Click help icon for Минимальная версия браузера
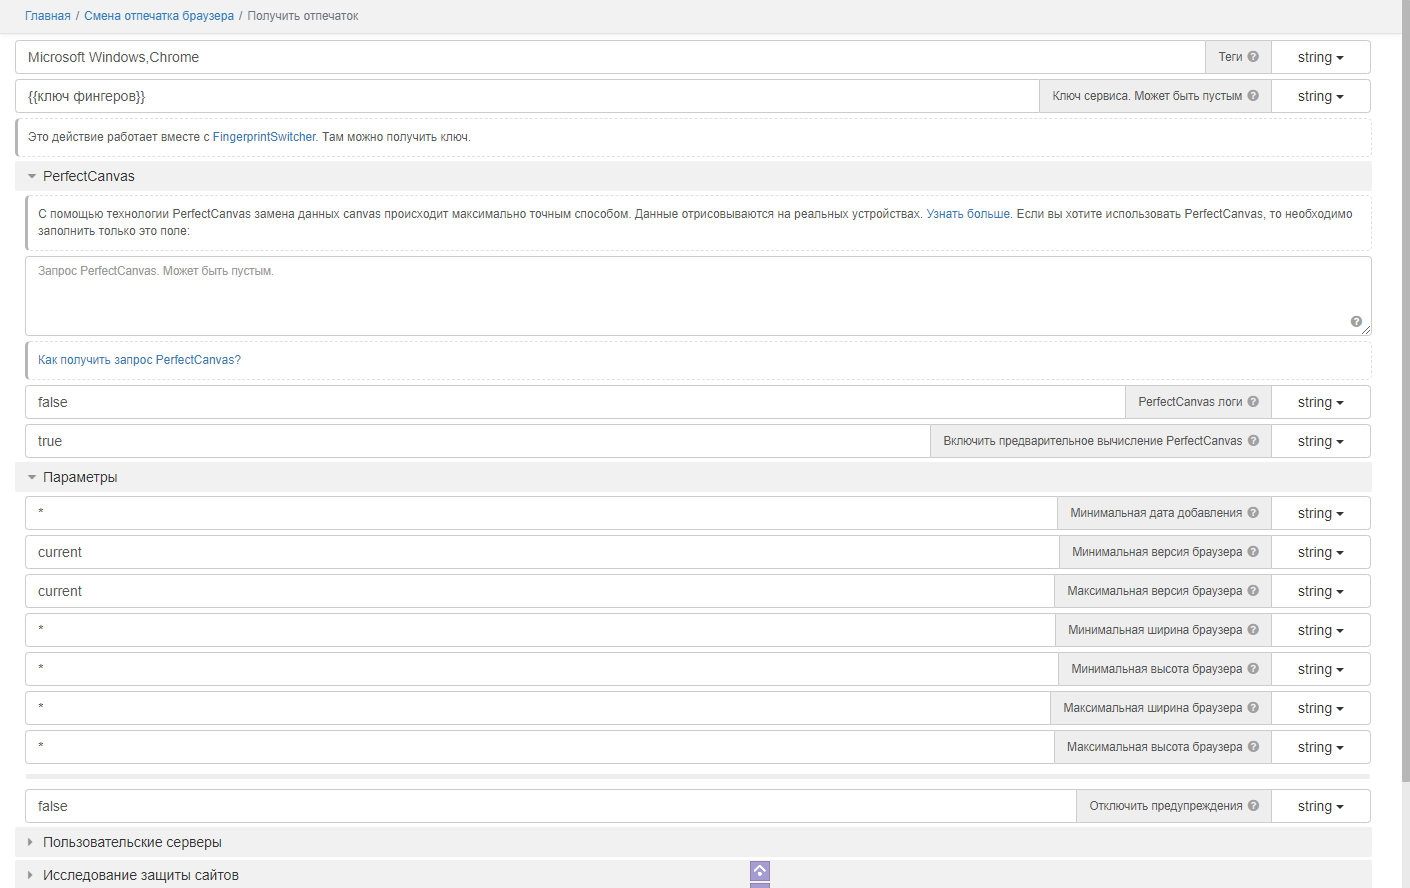Viewport: 1410px width, 888px height. [x=1253, y=552]
